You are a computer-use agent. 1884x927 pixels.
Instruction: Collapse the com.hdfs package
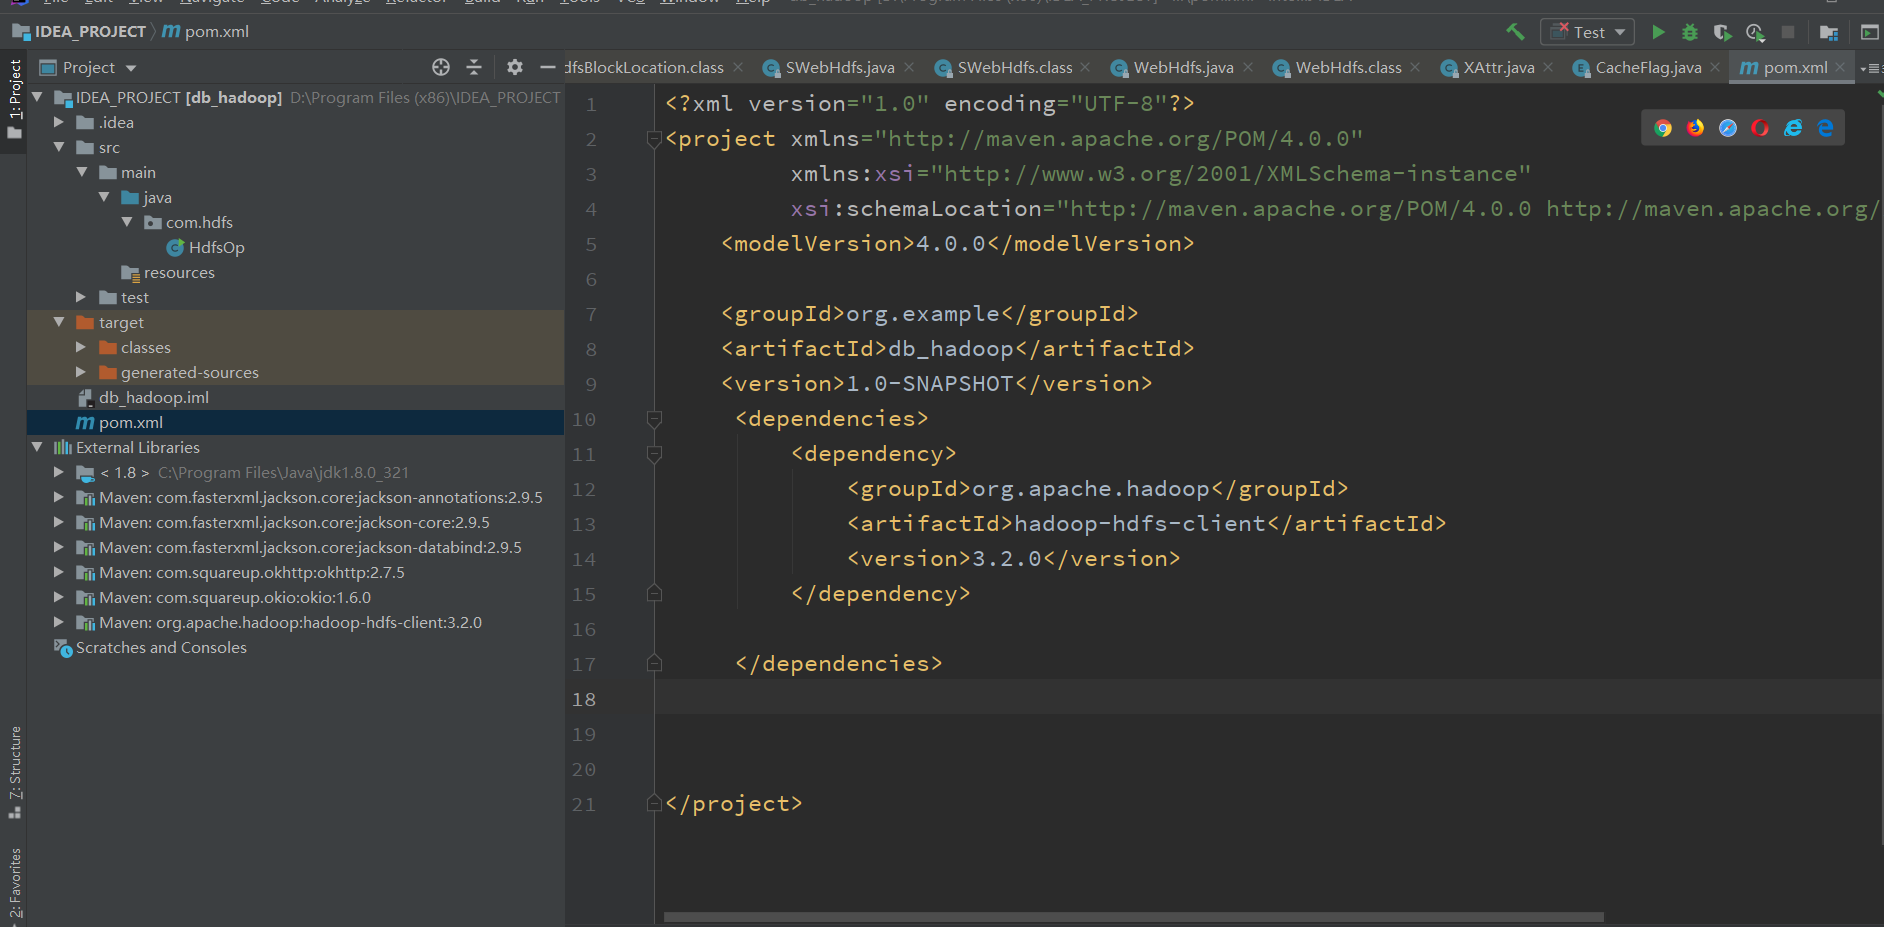[127, 222]
